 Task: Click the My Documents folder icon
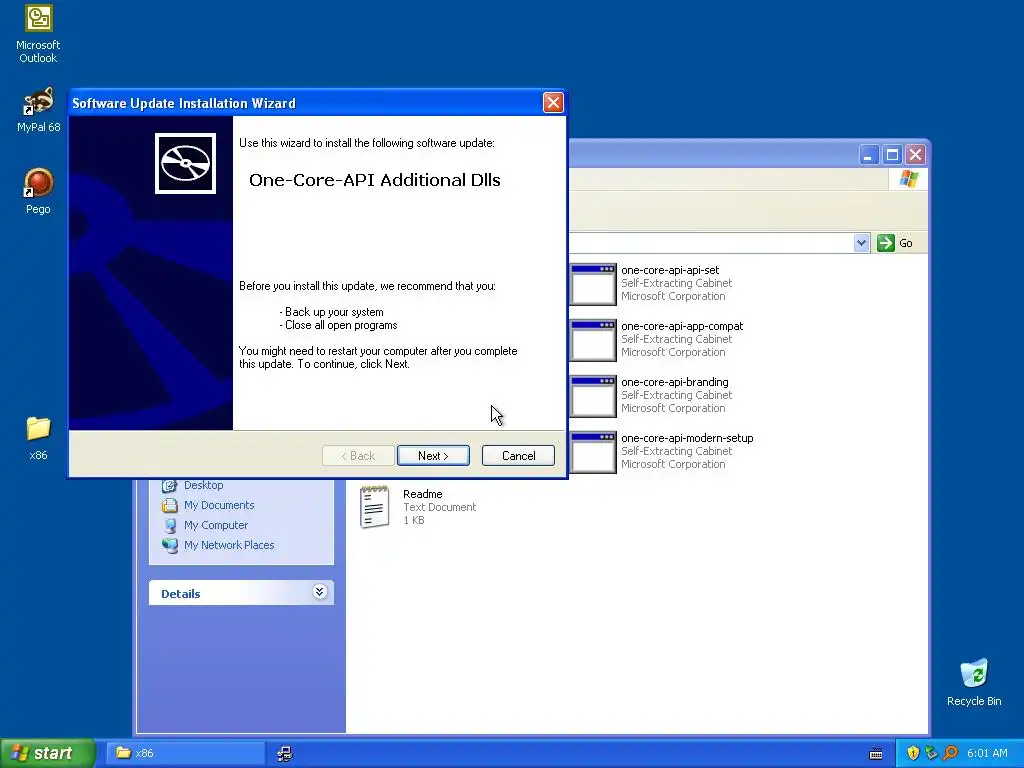coord(170,505)
